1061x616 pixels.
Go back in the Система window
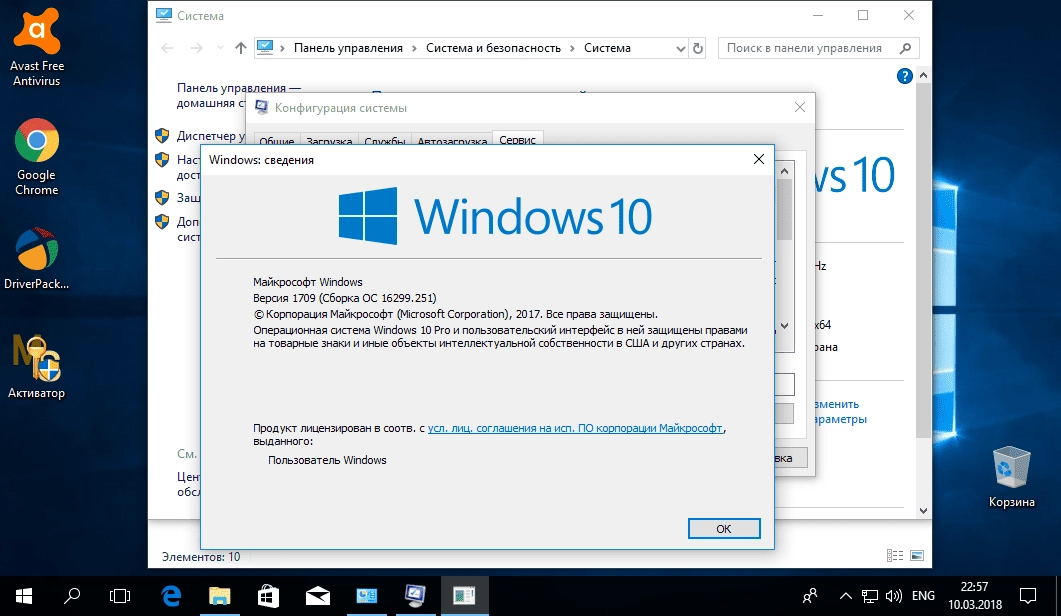167,48
